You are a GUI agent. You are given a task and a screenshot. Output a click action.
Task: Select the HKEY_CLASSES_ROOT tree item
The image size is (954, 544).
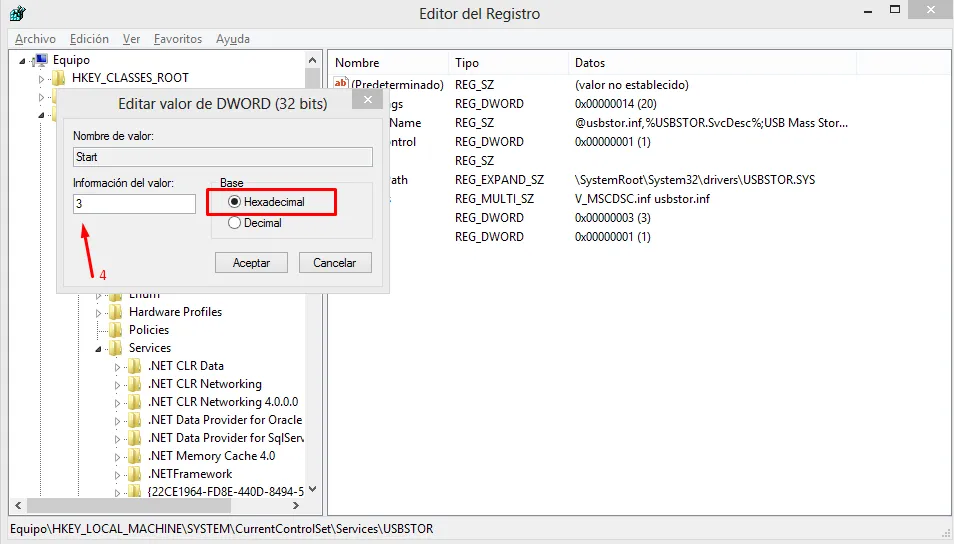click(x=130, y=78)
